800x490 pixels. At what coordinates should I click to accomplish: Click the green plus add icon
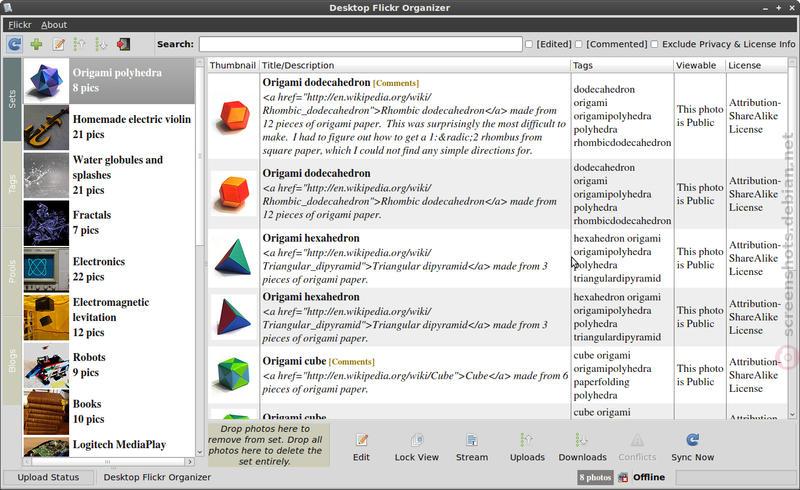tap(36, 44)
